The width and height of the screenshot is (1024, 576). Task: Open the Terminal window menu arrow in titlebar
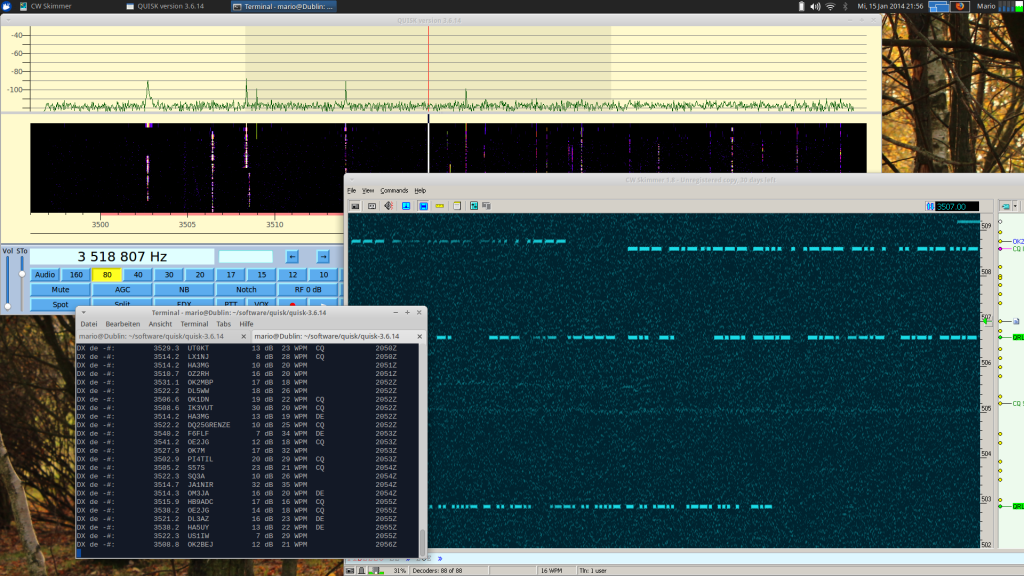[84, 312]
